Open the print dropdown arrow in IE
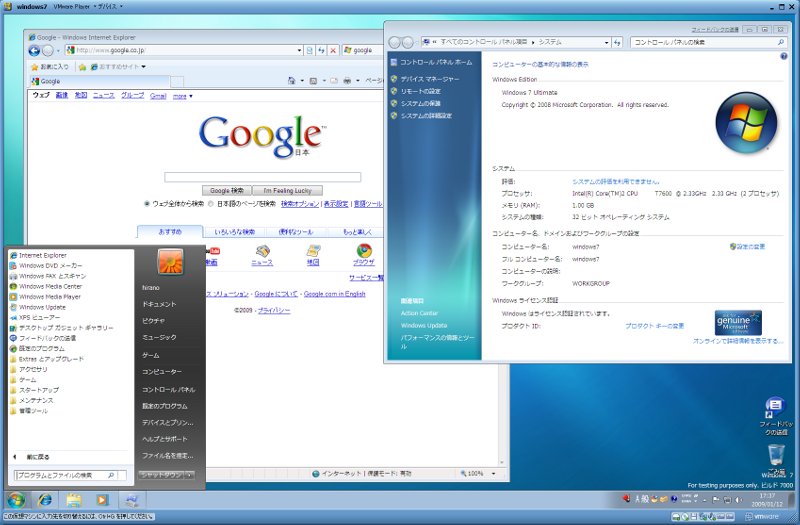The height and width of the screenshot is (525, 800). pyautogui.click(x=358, y=81)
